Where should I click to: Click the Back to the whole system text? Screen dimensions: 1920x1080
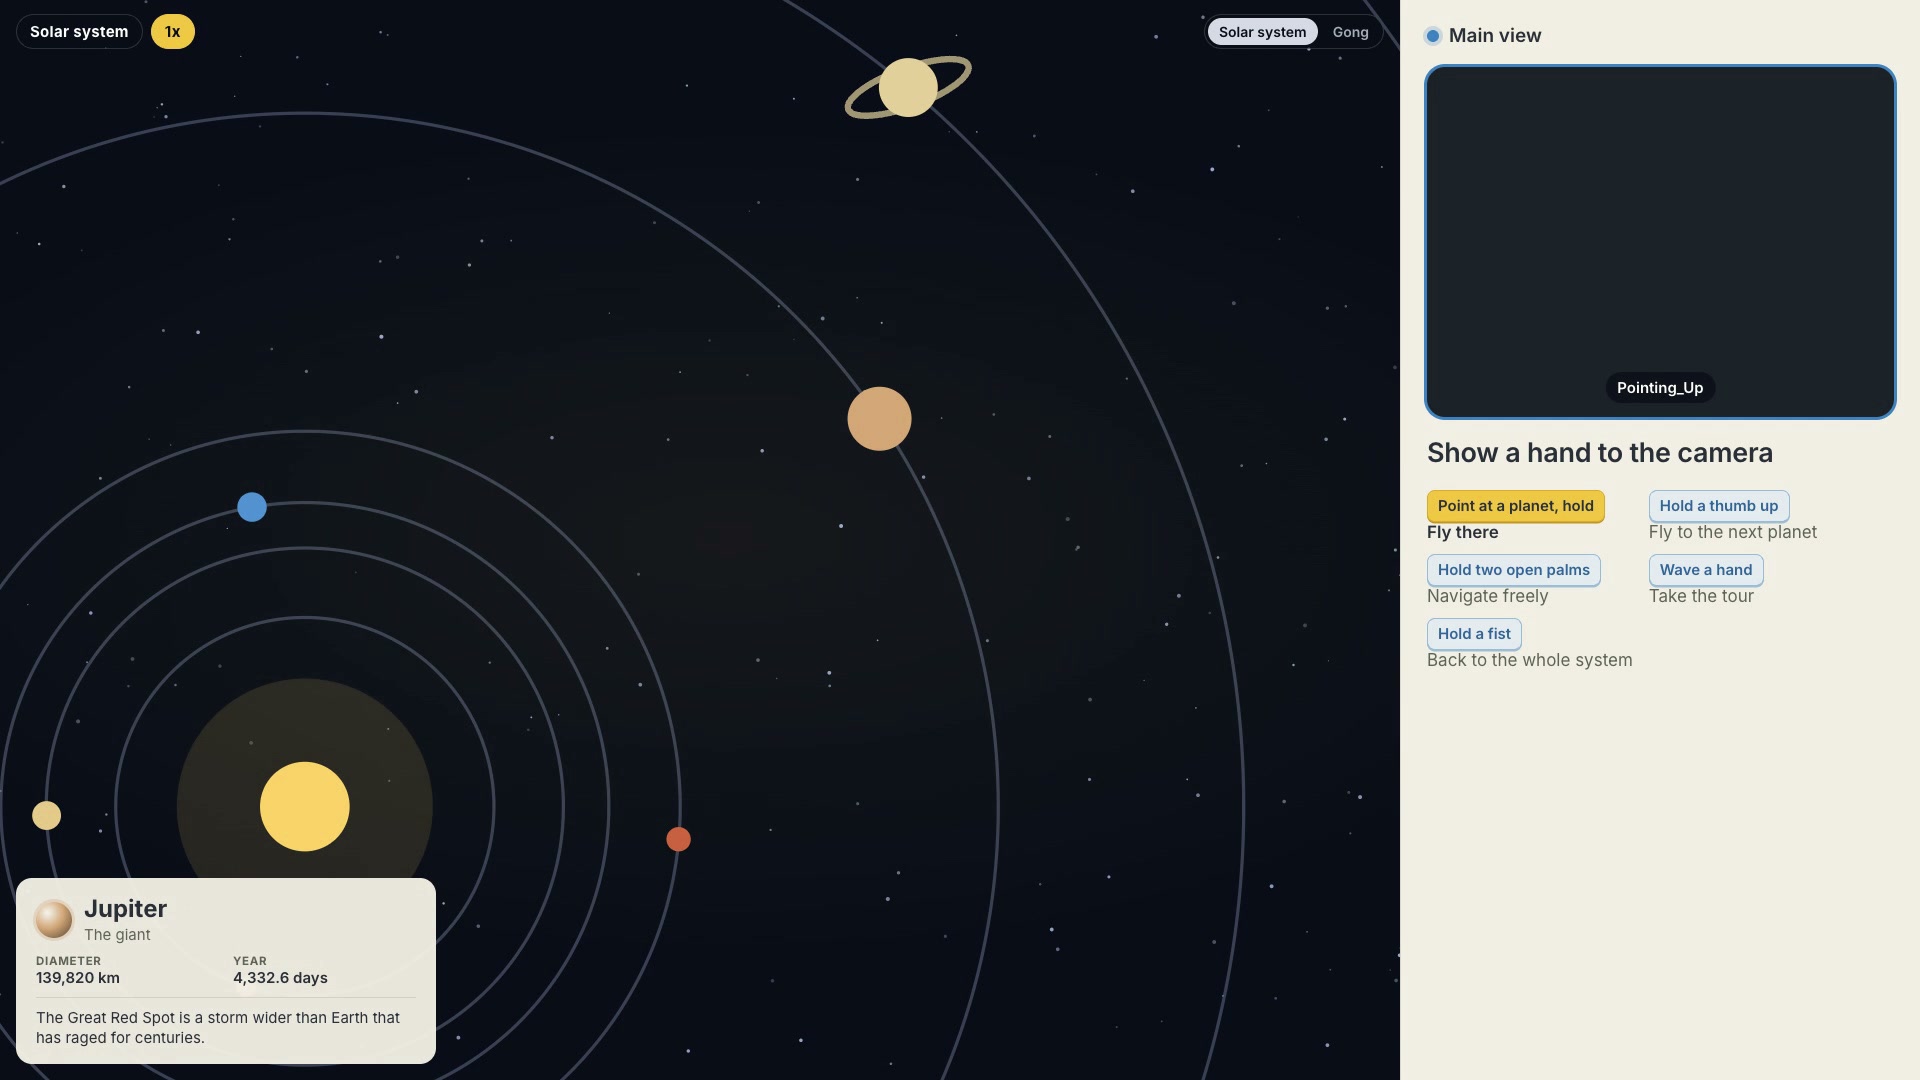tap(1529, 661)
